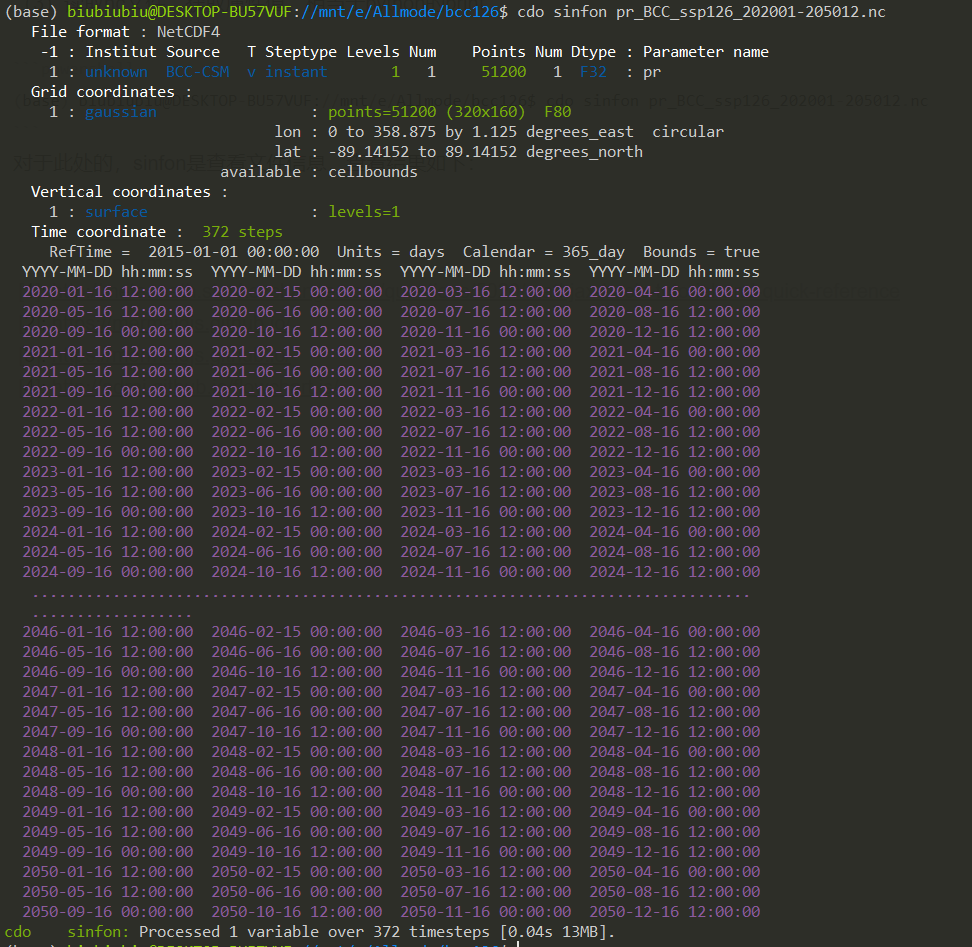972x947 pixels.
Task: Click the 'File format :' label
Action: (x=89, y=32)
